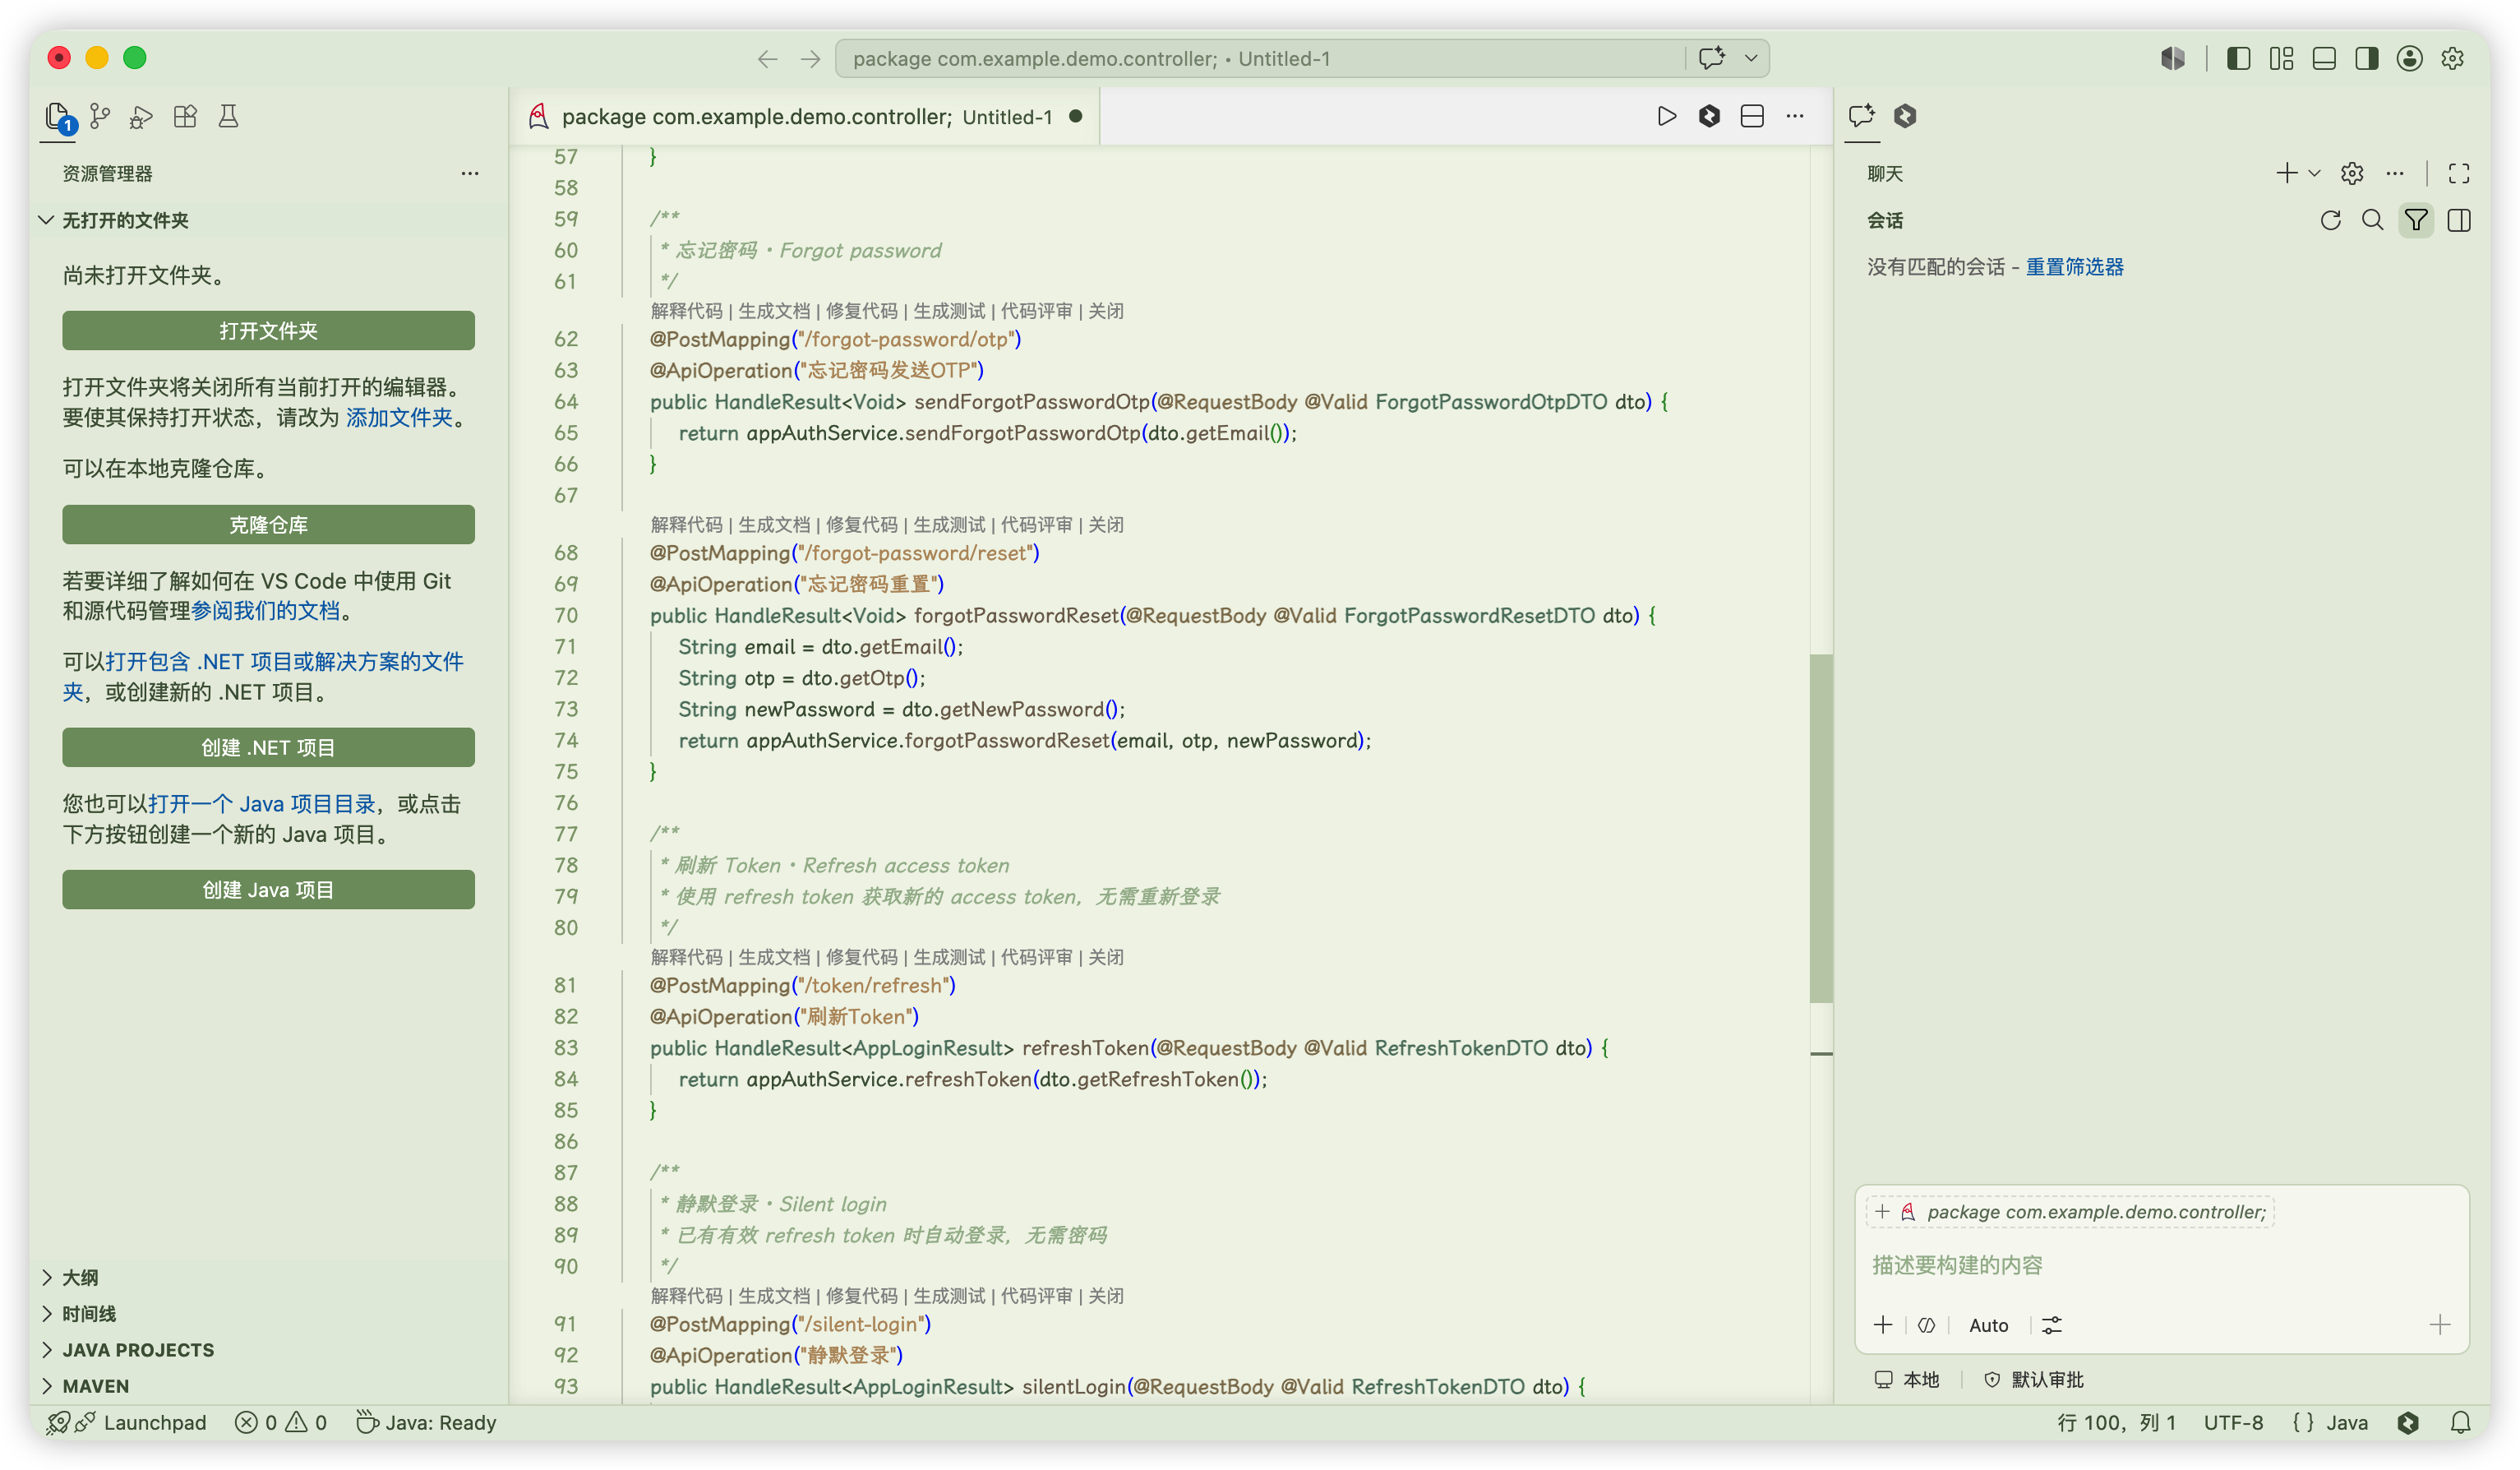Open the Testing flask icon
This screenshot has width=2520, height=1470.
228,117
